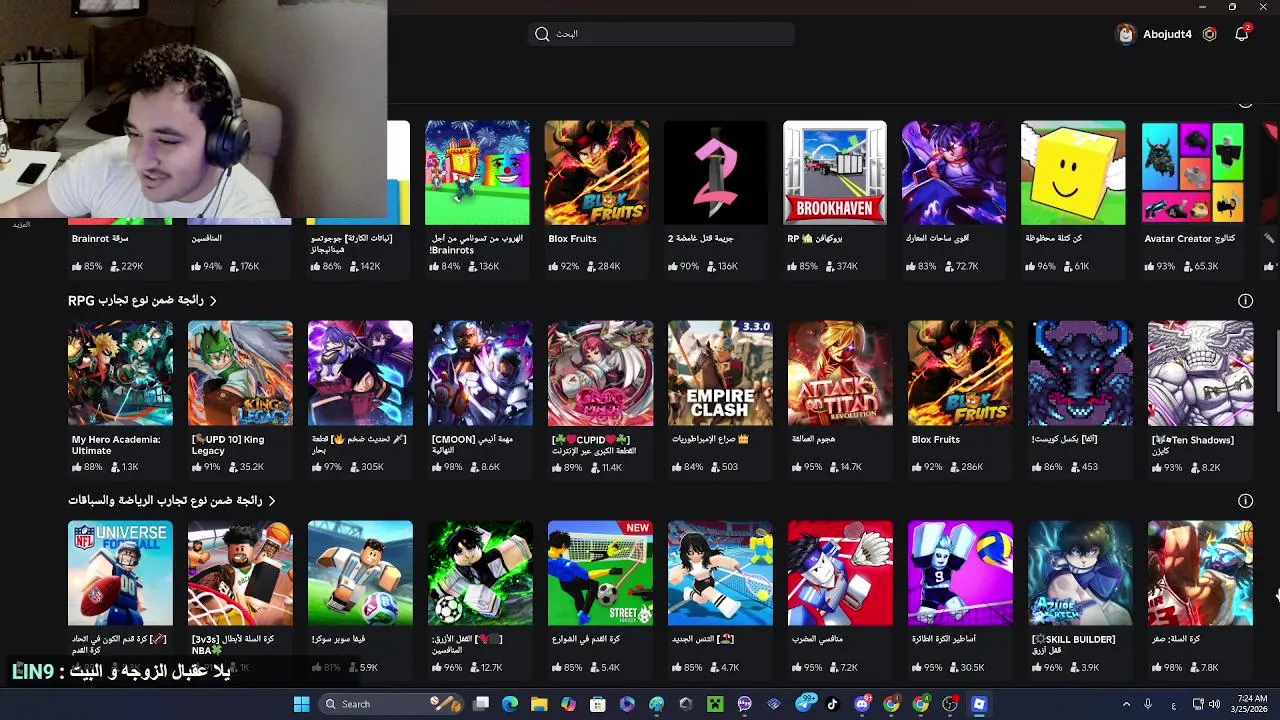Open the pink dagger number 2 game
This screenshot has width=1280, height=720.
(x=716, y=173)
